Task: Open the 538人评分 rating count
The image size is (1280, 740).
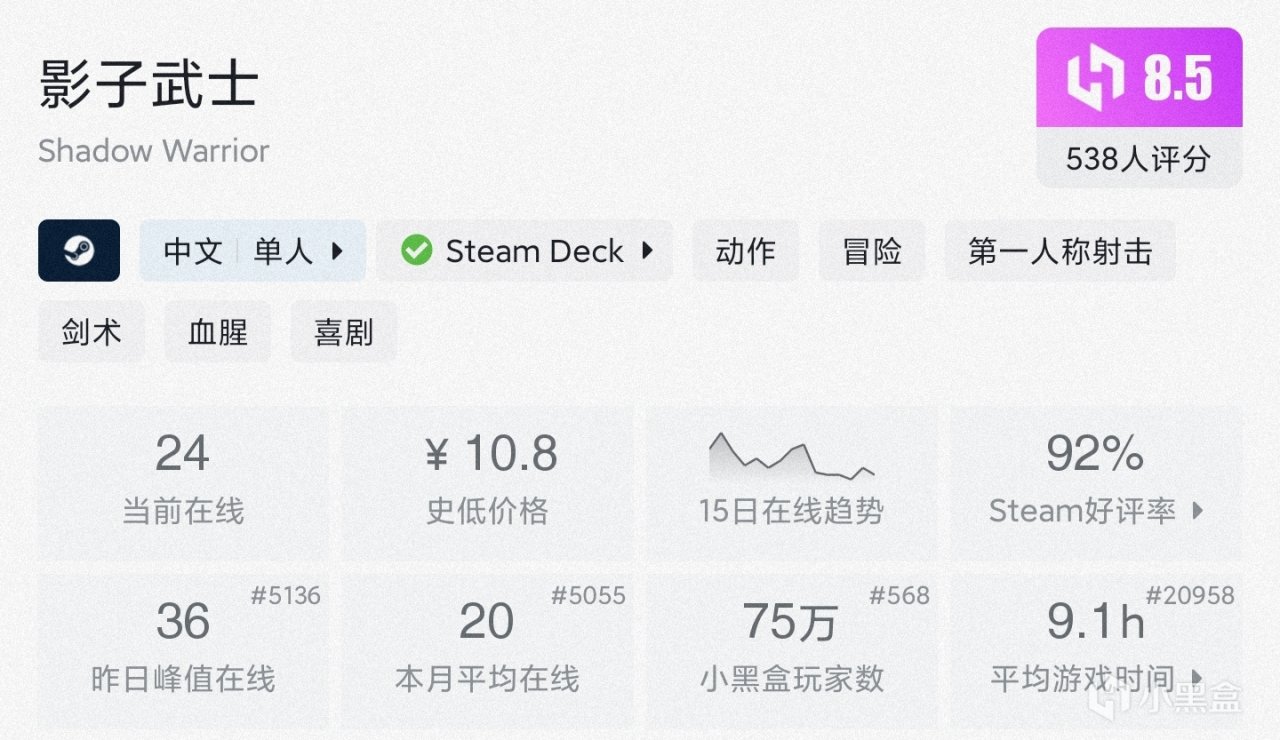Action: (x=1138, y=159)
